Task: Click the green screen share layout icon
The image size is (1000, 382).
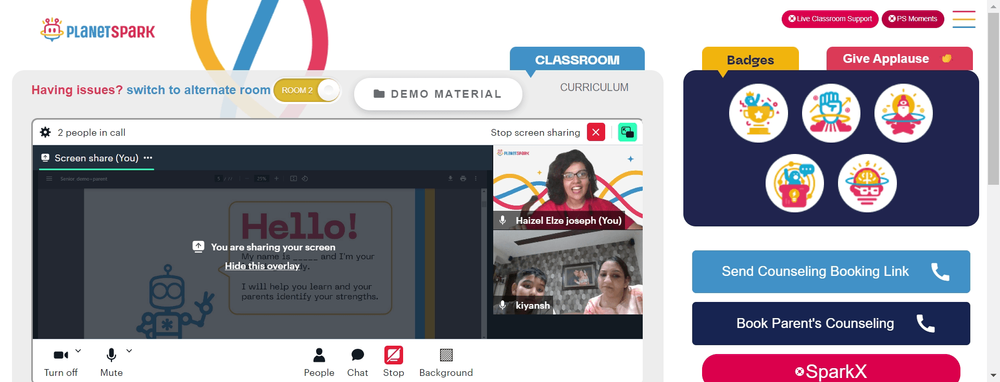Action: [x=628, y=132]
